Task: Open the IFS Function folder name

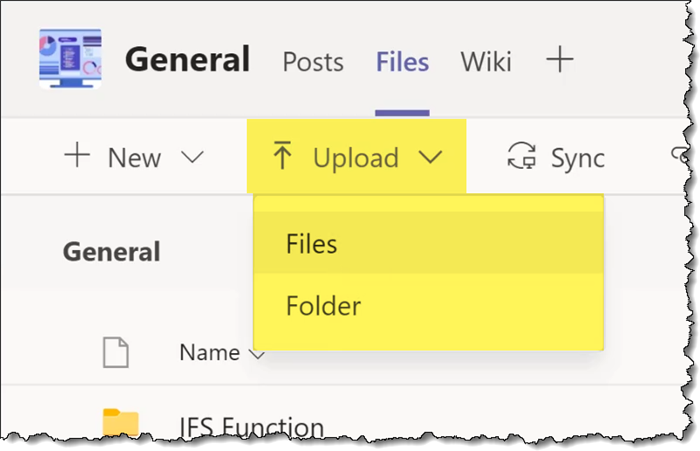Action: [x=251, y=428]
